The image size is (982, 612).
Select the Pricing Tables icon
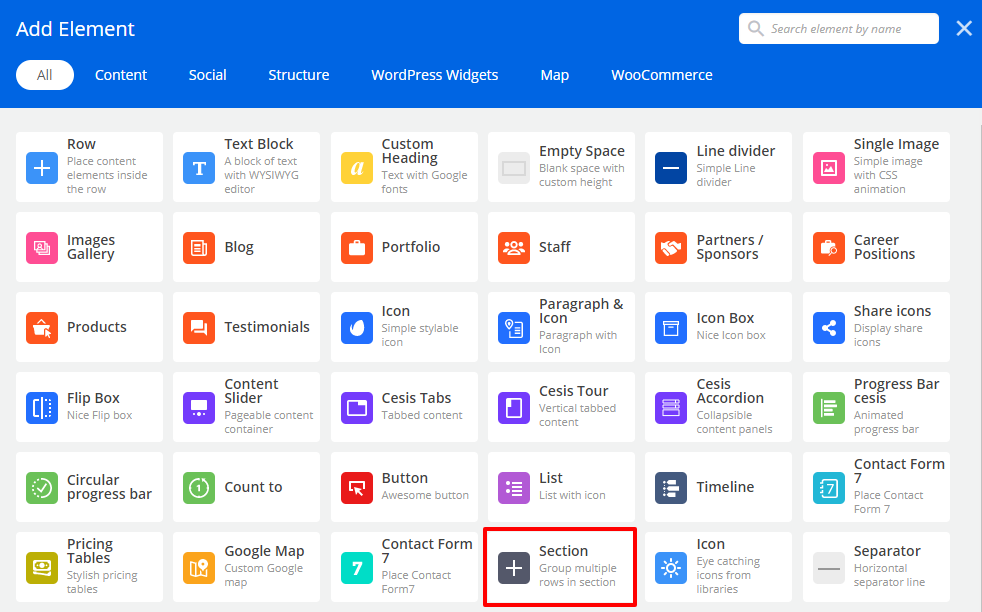click(x=42, y=568)
